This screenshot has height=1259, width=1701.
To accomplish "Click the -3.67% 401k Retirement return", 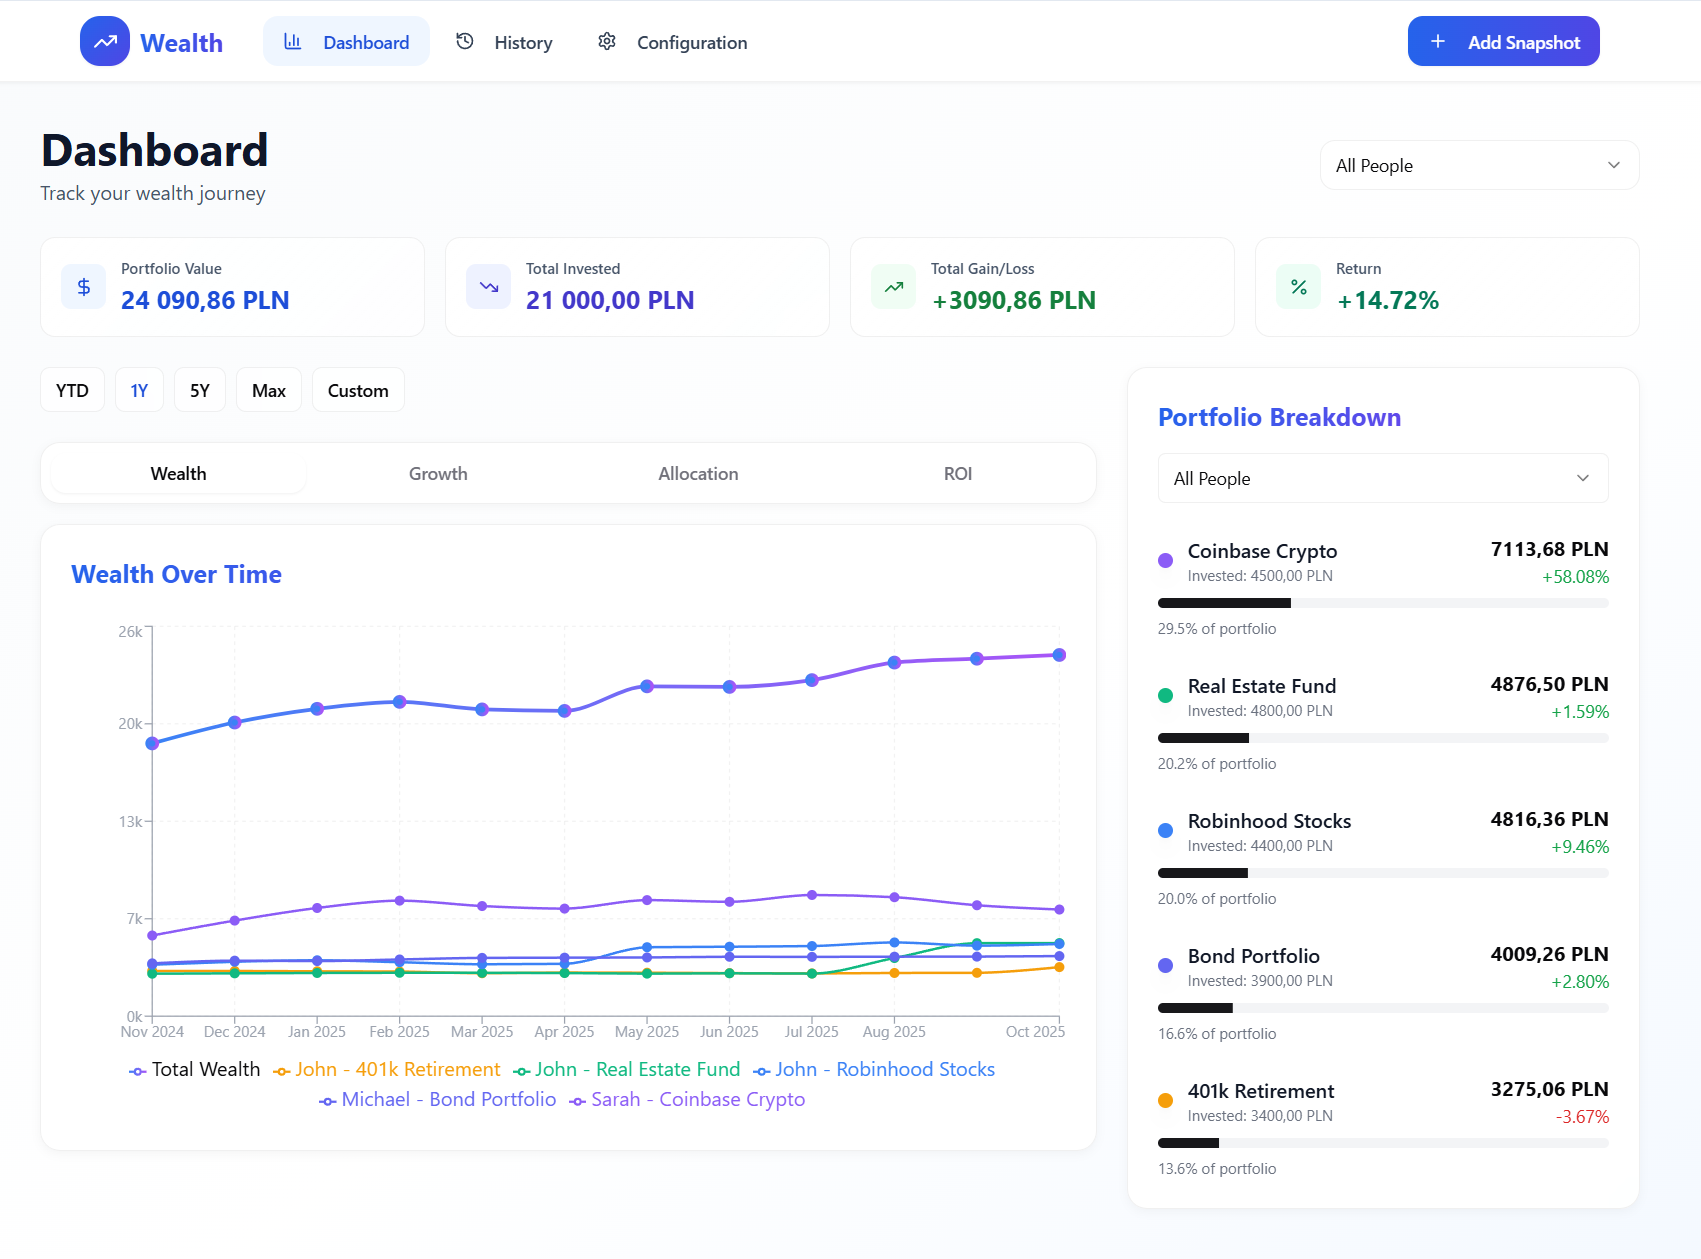I will 1582,1117.
